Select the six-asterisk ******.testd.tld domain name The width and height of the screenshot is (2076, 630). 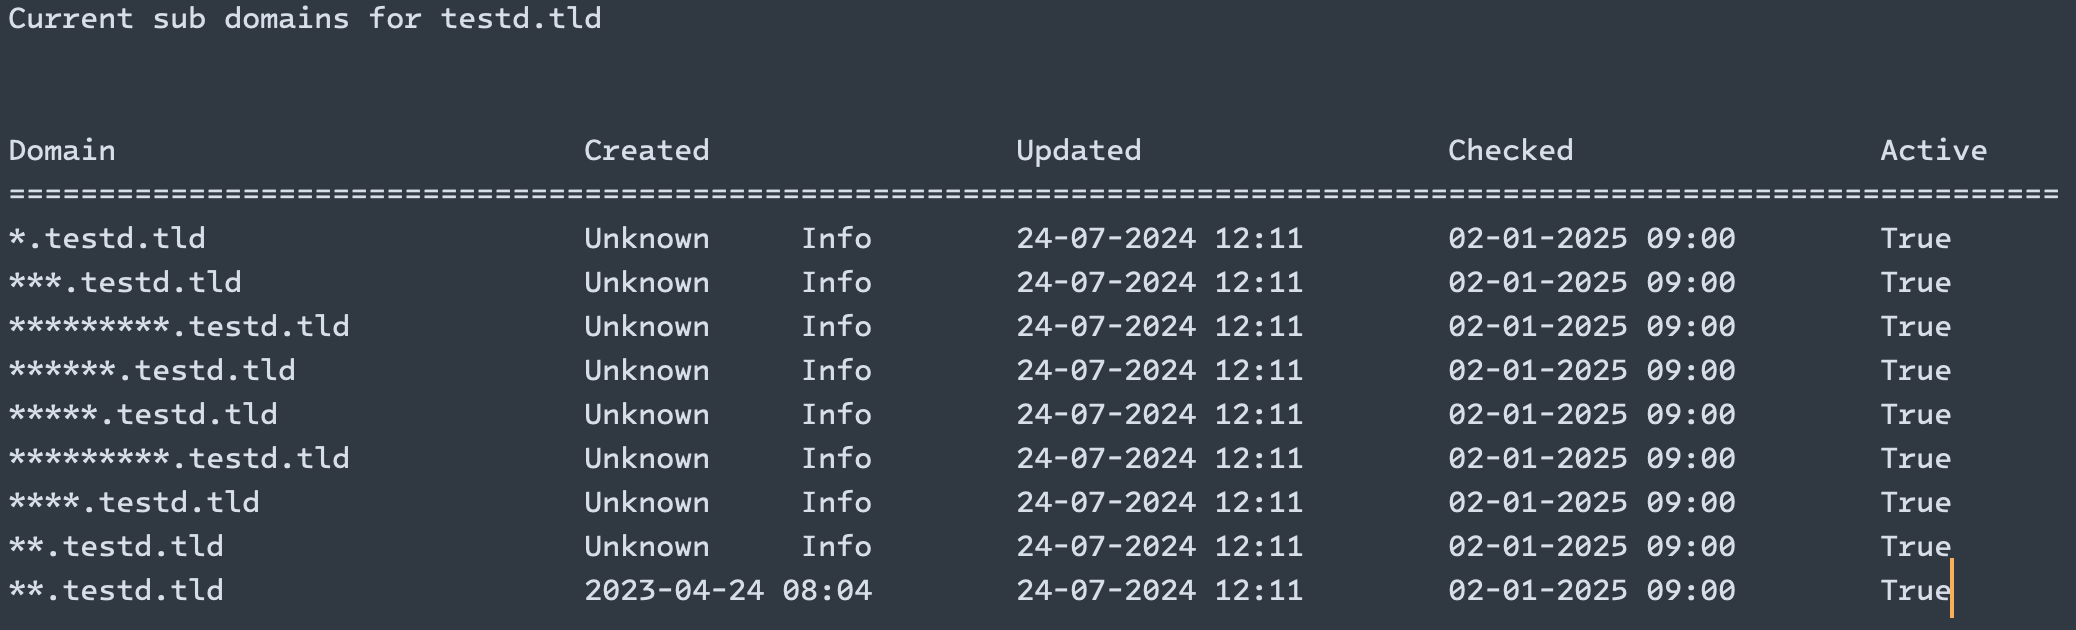click(152, 370)
